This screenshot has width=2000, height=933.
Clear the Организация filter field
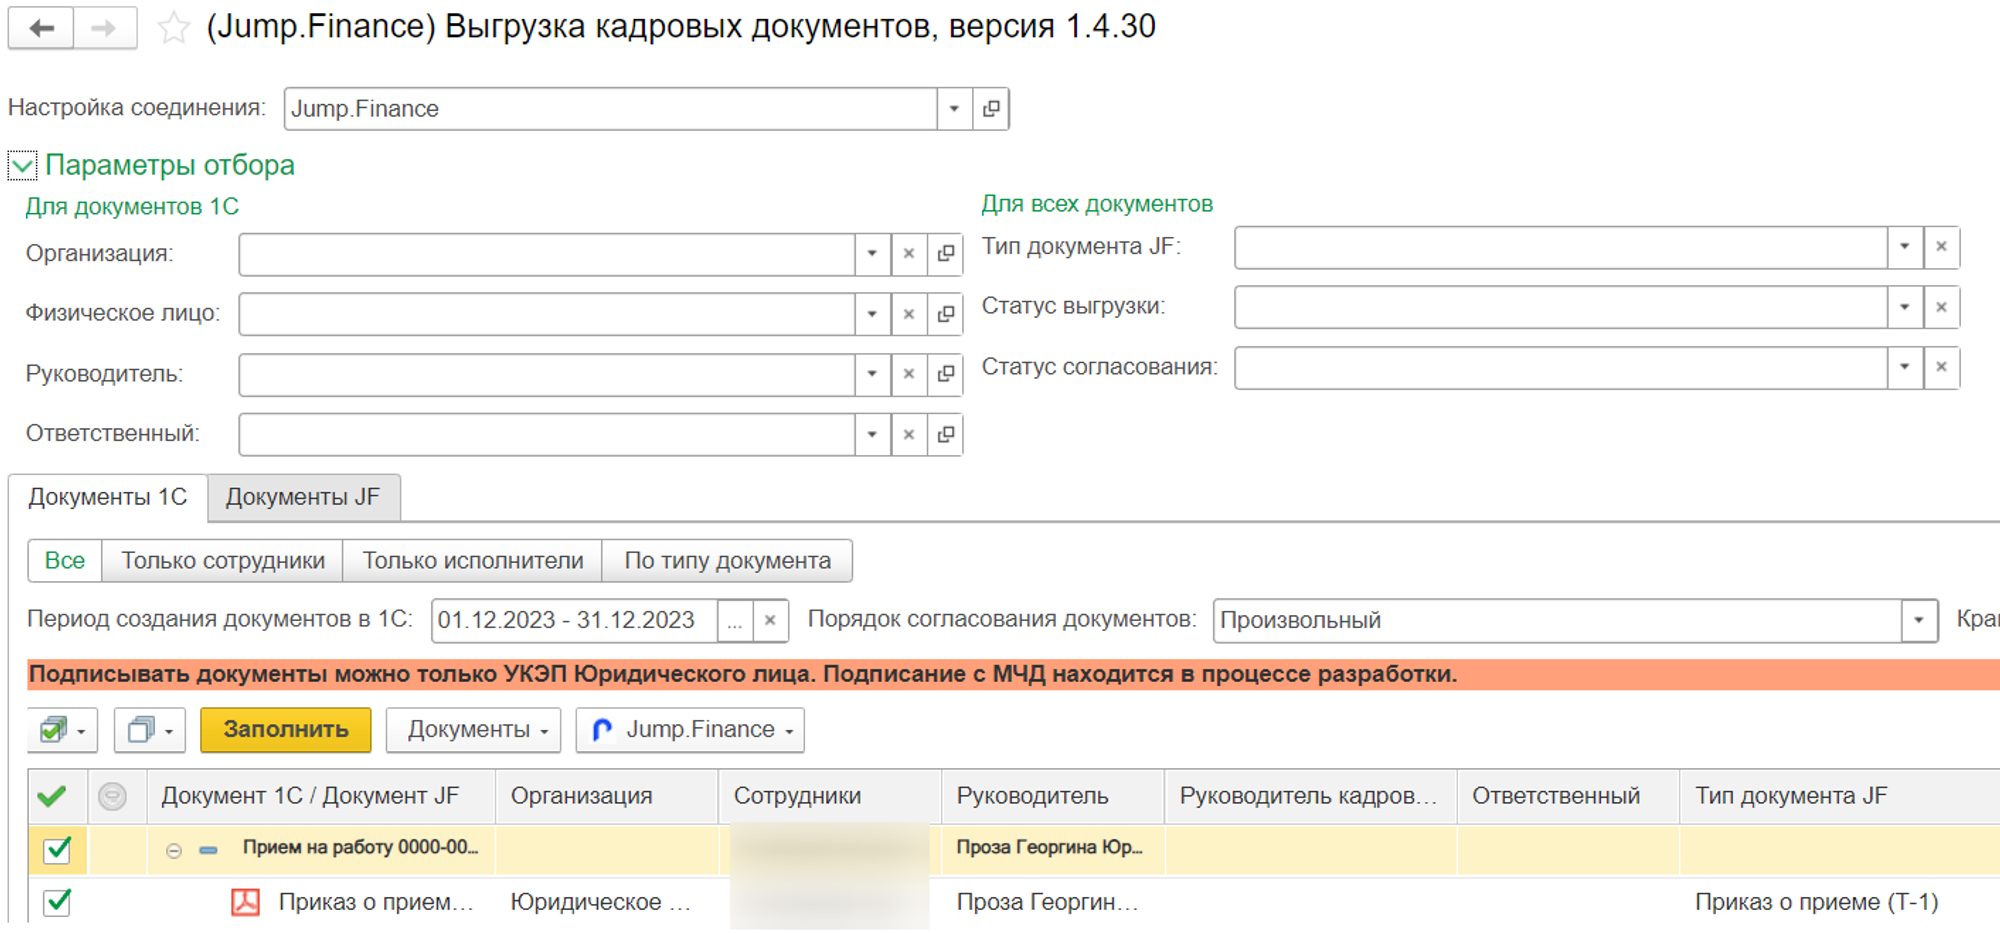pos(908,254)
